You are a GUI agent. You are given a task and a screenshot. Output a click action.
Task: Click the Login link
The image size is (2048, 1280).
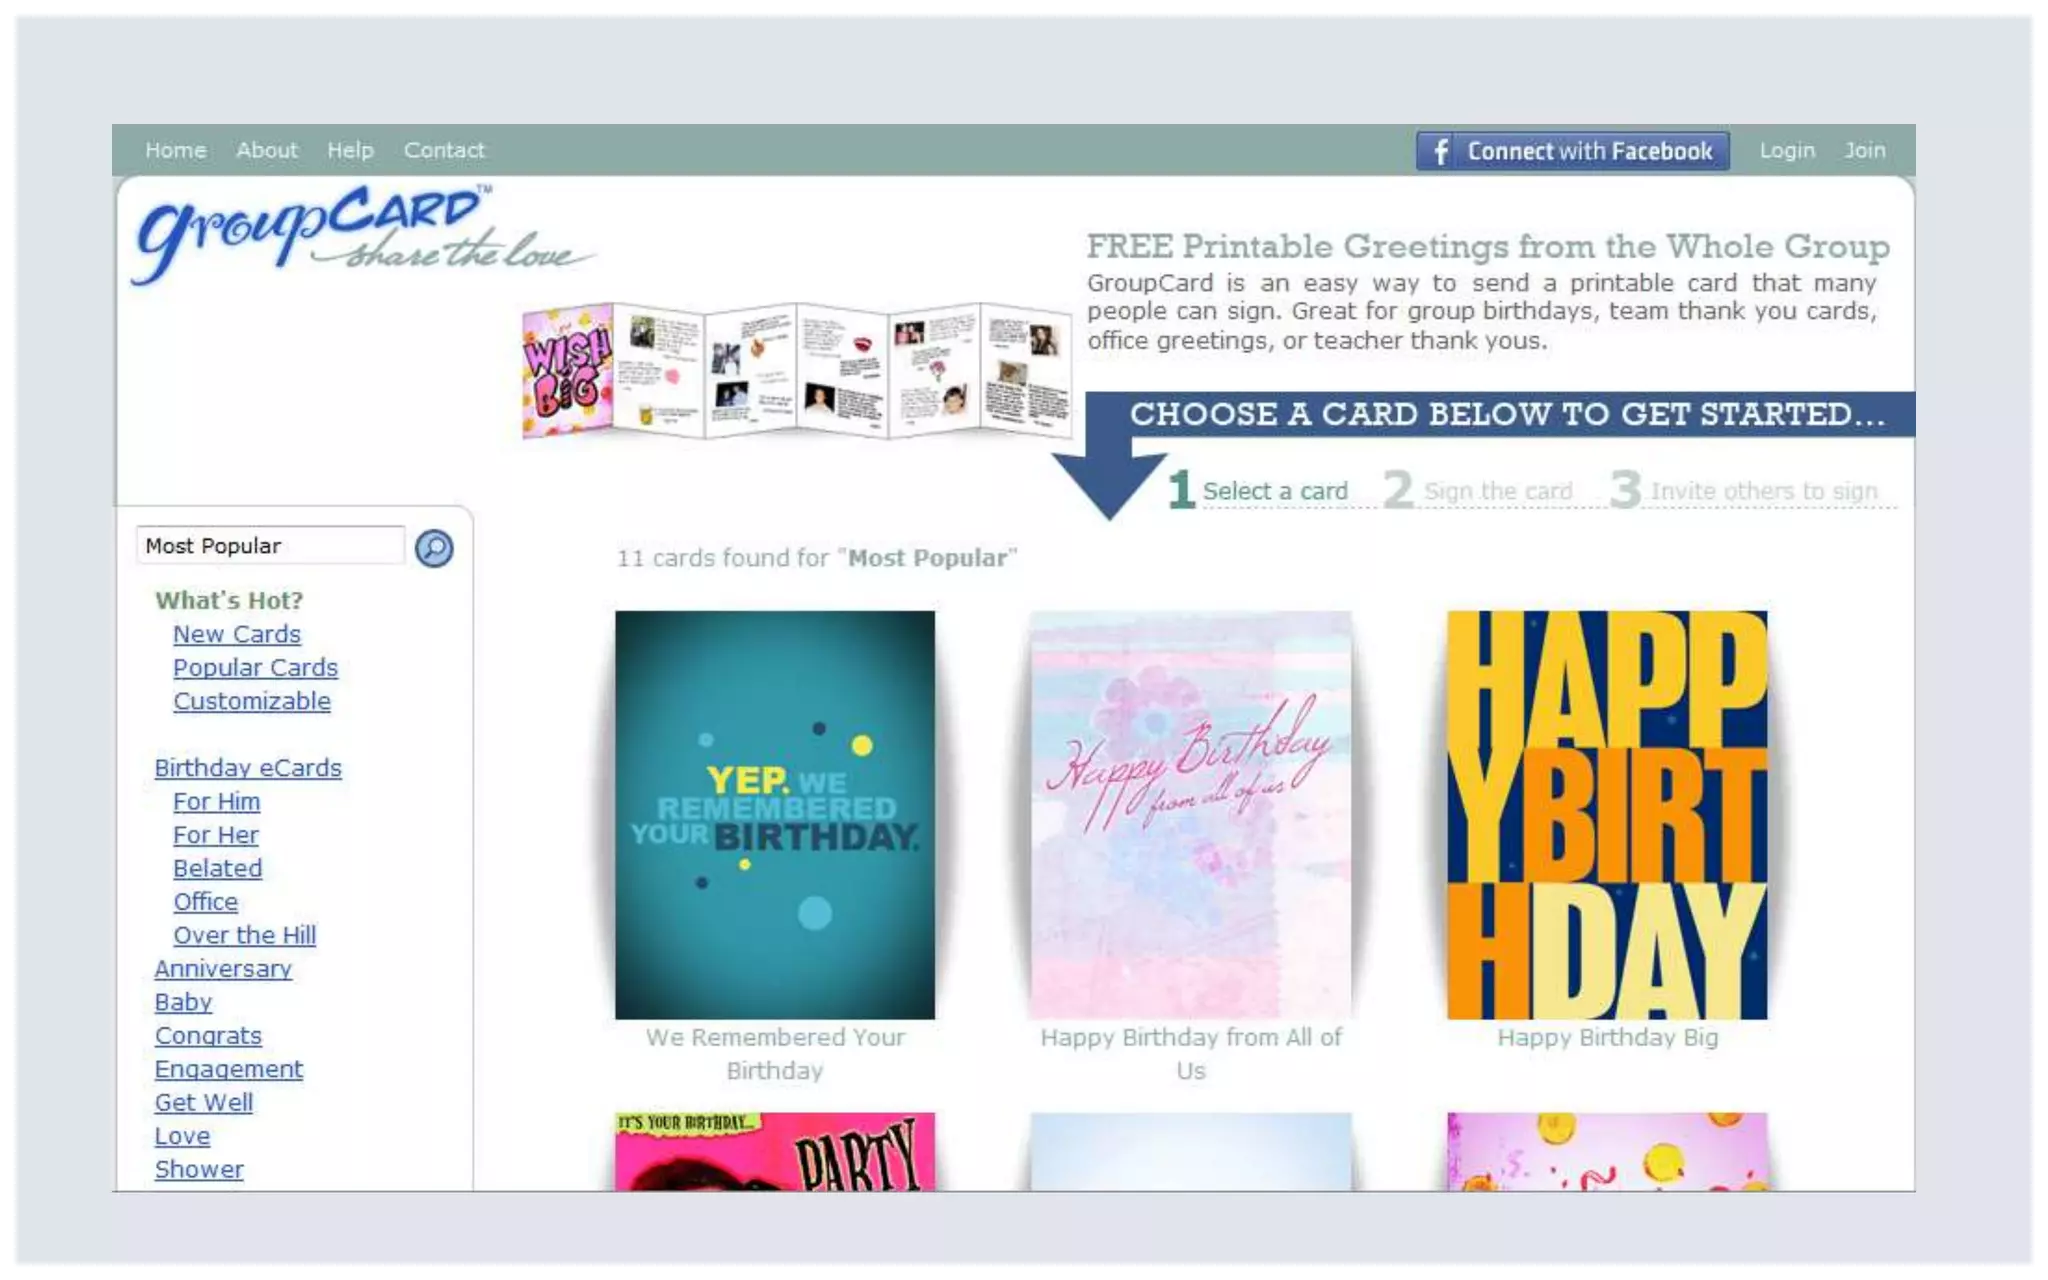(1787, 150)
